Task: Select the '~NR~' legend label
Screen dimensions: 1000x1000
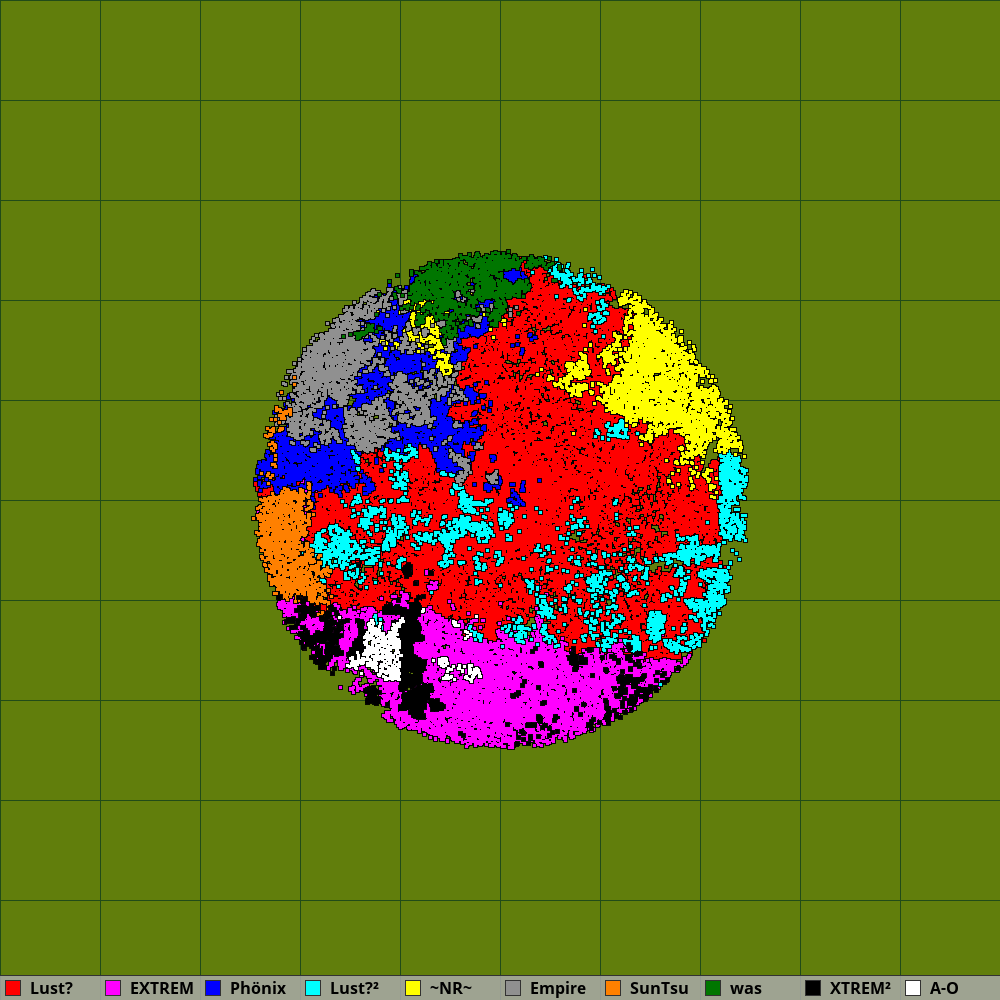Action: [450, 988]
